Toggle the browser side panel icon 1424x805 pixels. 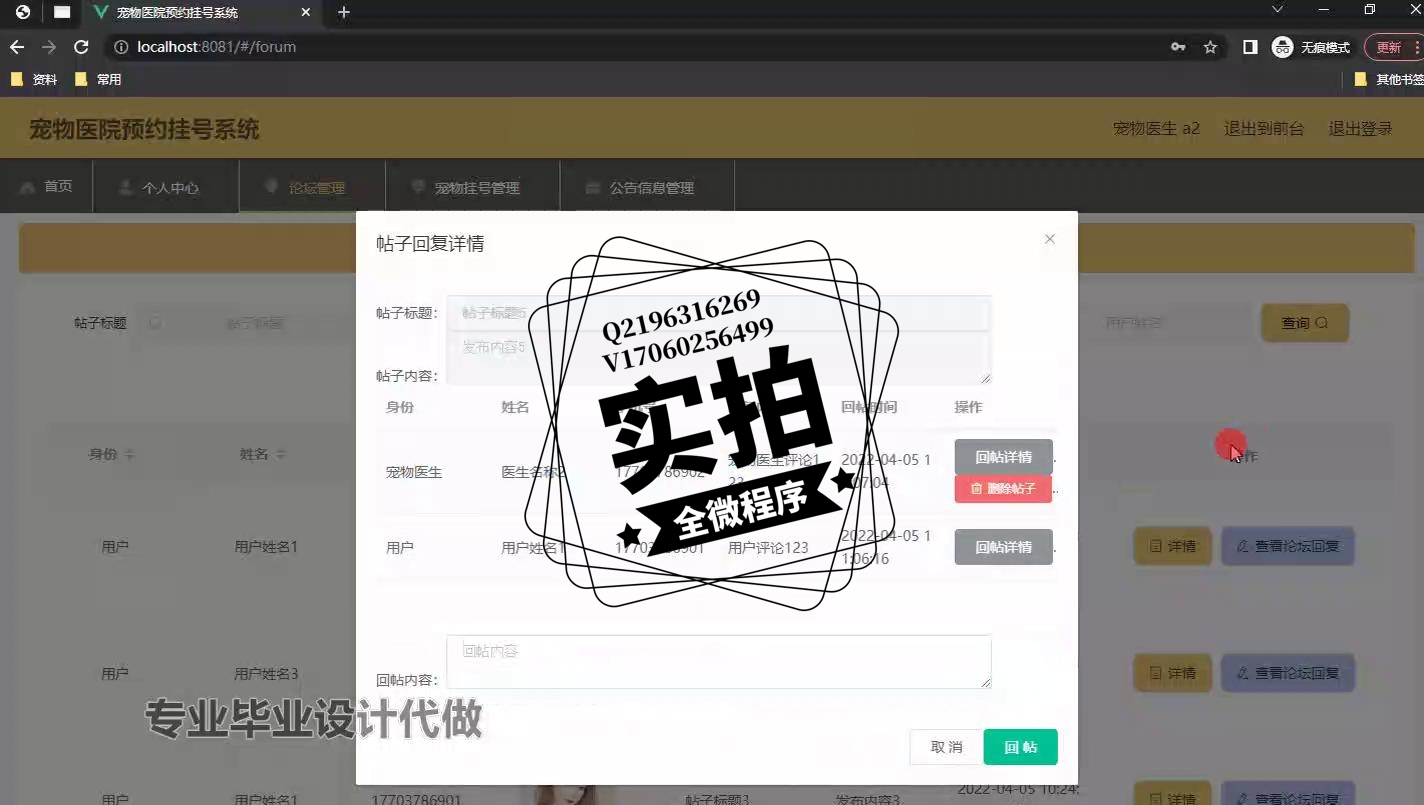tap(1250, 47)
